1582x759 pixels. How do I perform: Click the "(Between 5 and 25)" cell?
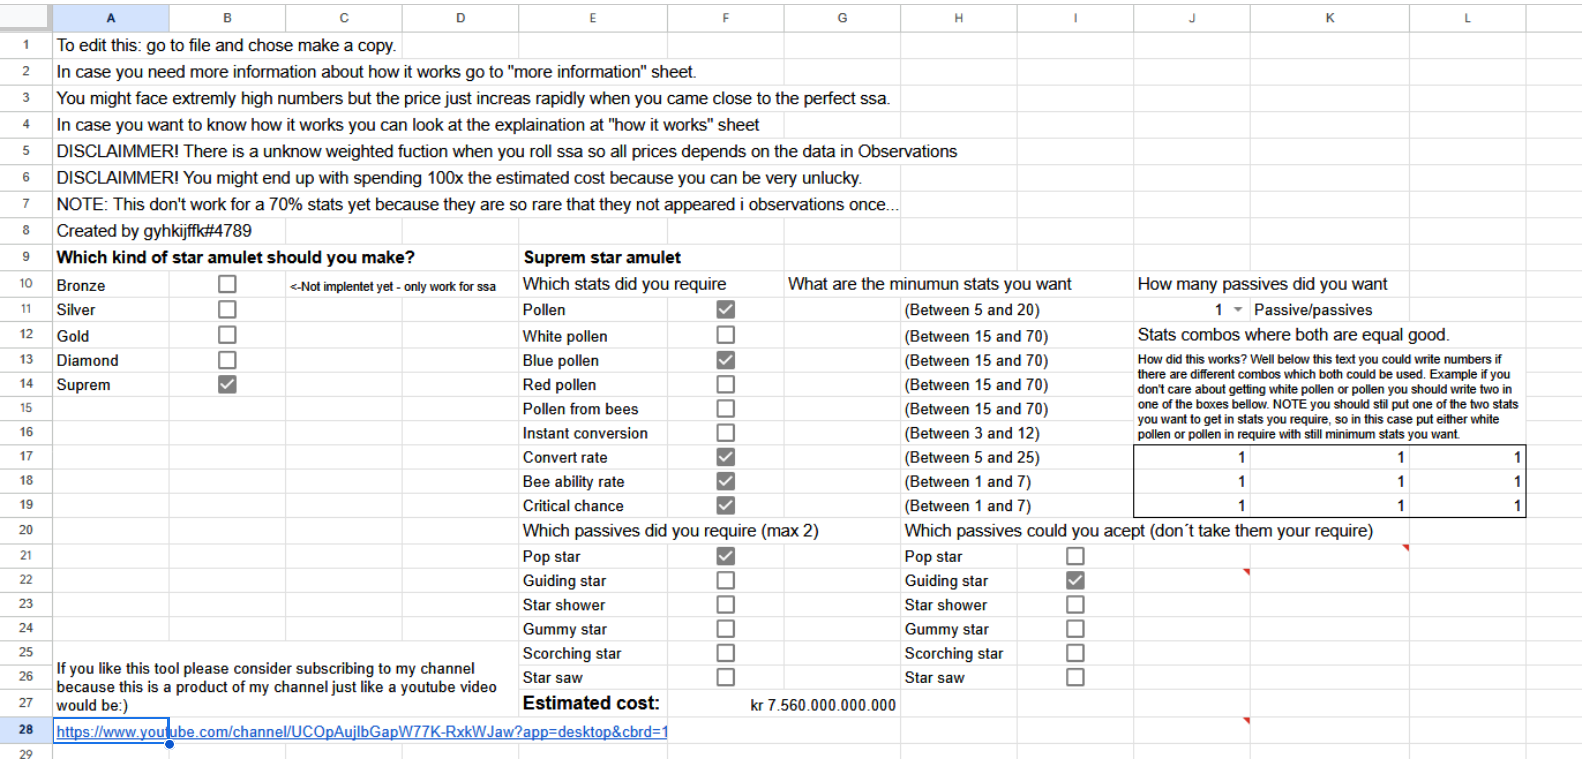click(x=972, y=457)
